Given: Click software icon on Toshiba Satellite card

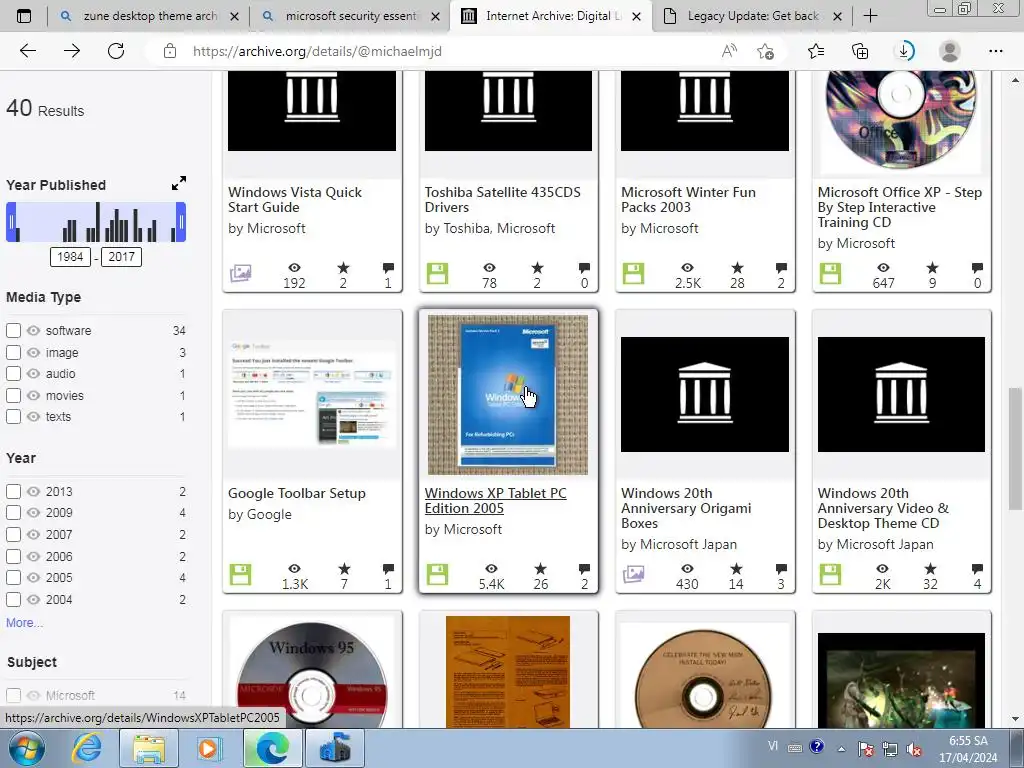Looking at the screenshot, I should click(x=437, y=273).
